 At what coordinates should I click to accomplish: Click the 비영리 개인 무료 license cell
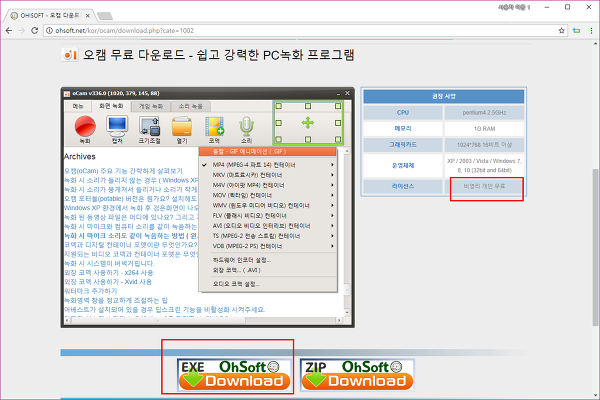coord(484,186)
